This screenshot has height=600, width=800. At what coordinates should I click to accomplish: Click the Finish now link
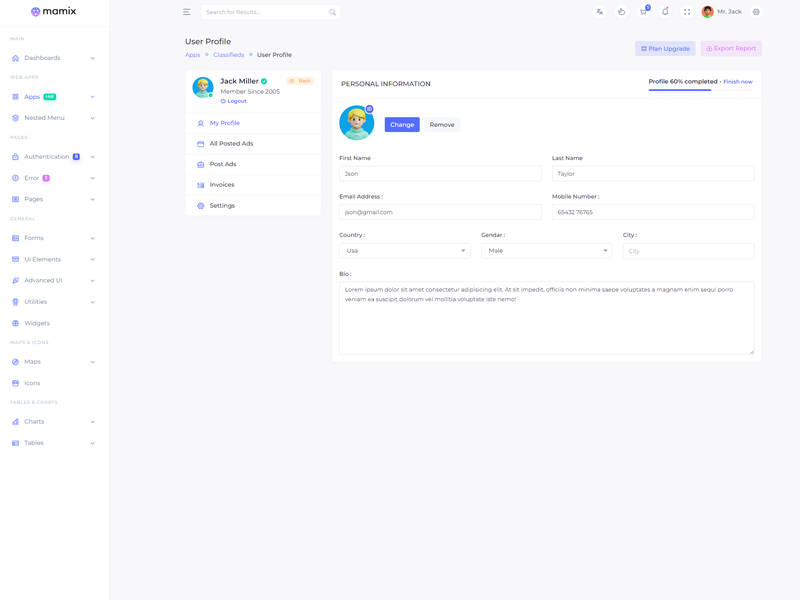pos(738,82)
